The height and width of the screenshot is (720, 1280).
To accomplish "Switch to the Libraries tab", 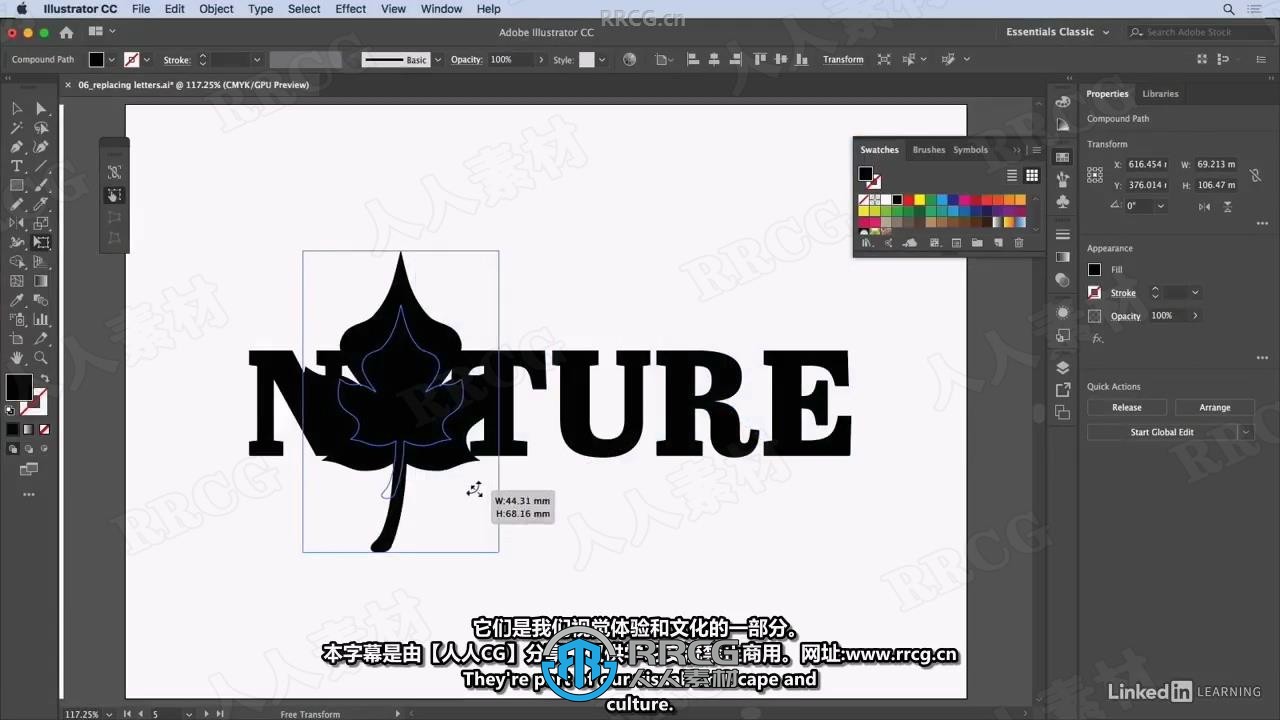I will click(1160, 94).
